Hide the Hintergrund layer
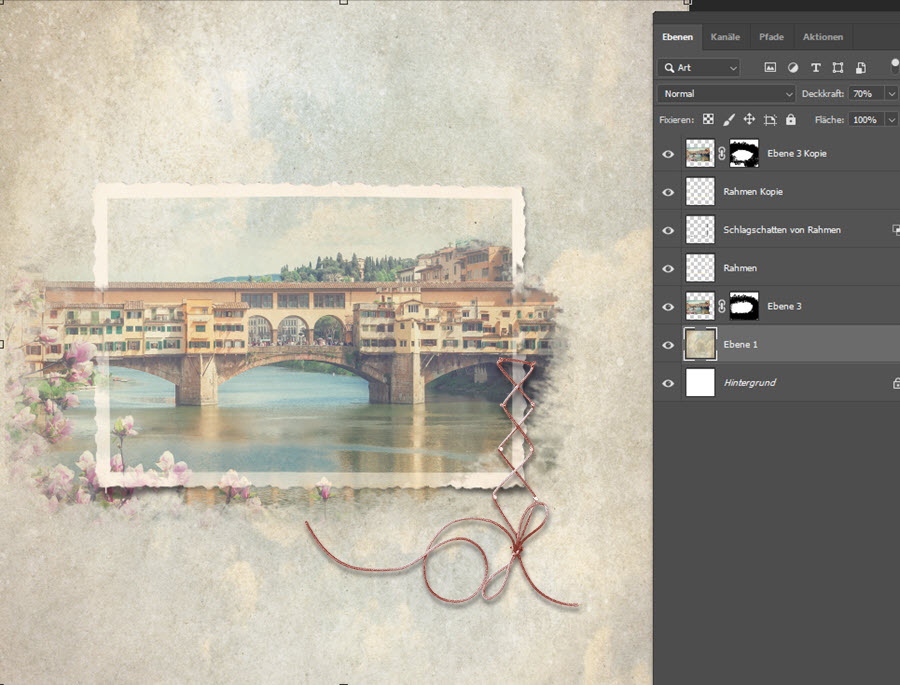Image resolution: width=900 pixels, height=685 pixels. point(668,383)
